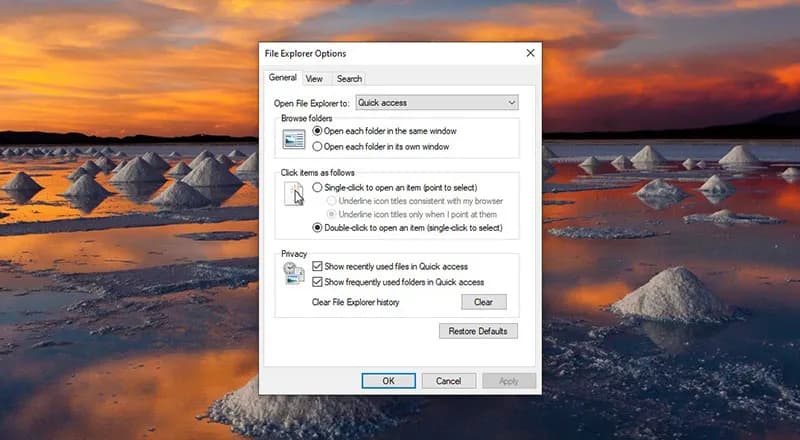The height and width of the screenshot is (440, 800).
Task: Click the Privacy section icon
Action: click(294, 275)
